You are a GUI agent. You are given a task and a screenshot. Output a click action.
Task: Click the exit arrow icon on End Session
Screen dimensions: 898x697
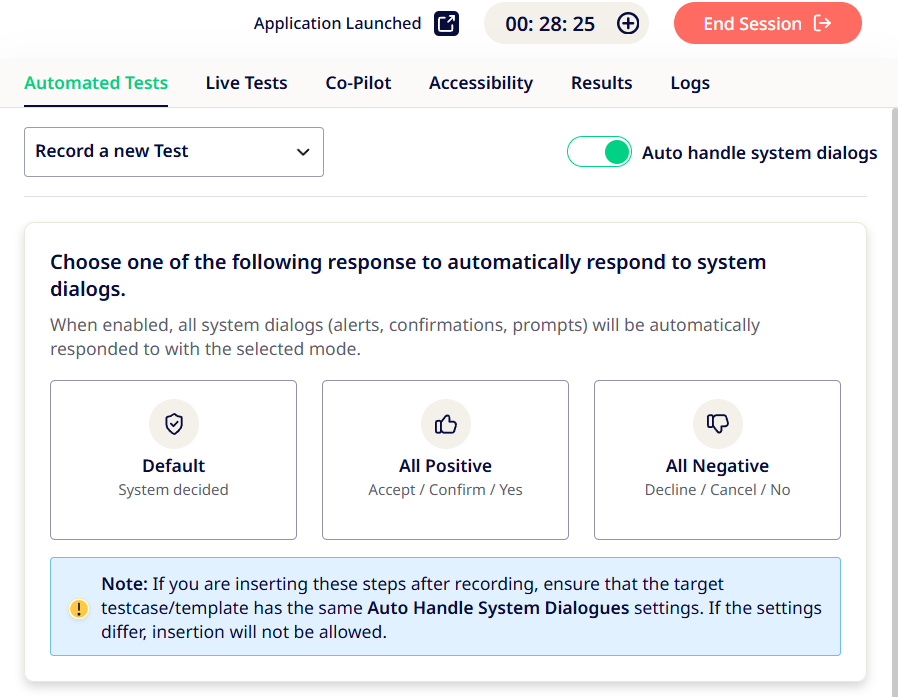tap(823, 24)
